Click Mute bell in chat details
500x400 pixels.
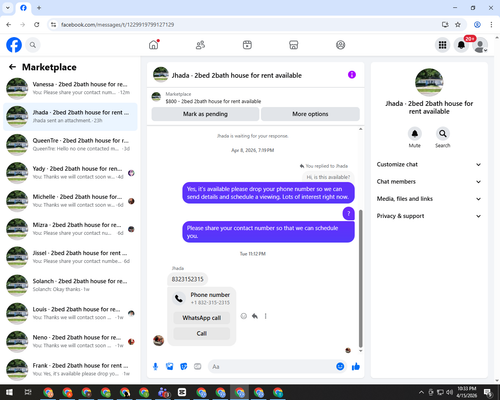[415, 134]
